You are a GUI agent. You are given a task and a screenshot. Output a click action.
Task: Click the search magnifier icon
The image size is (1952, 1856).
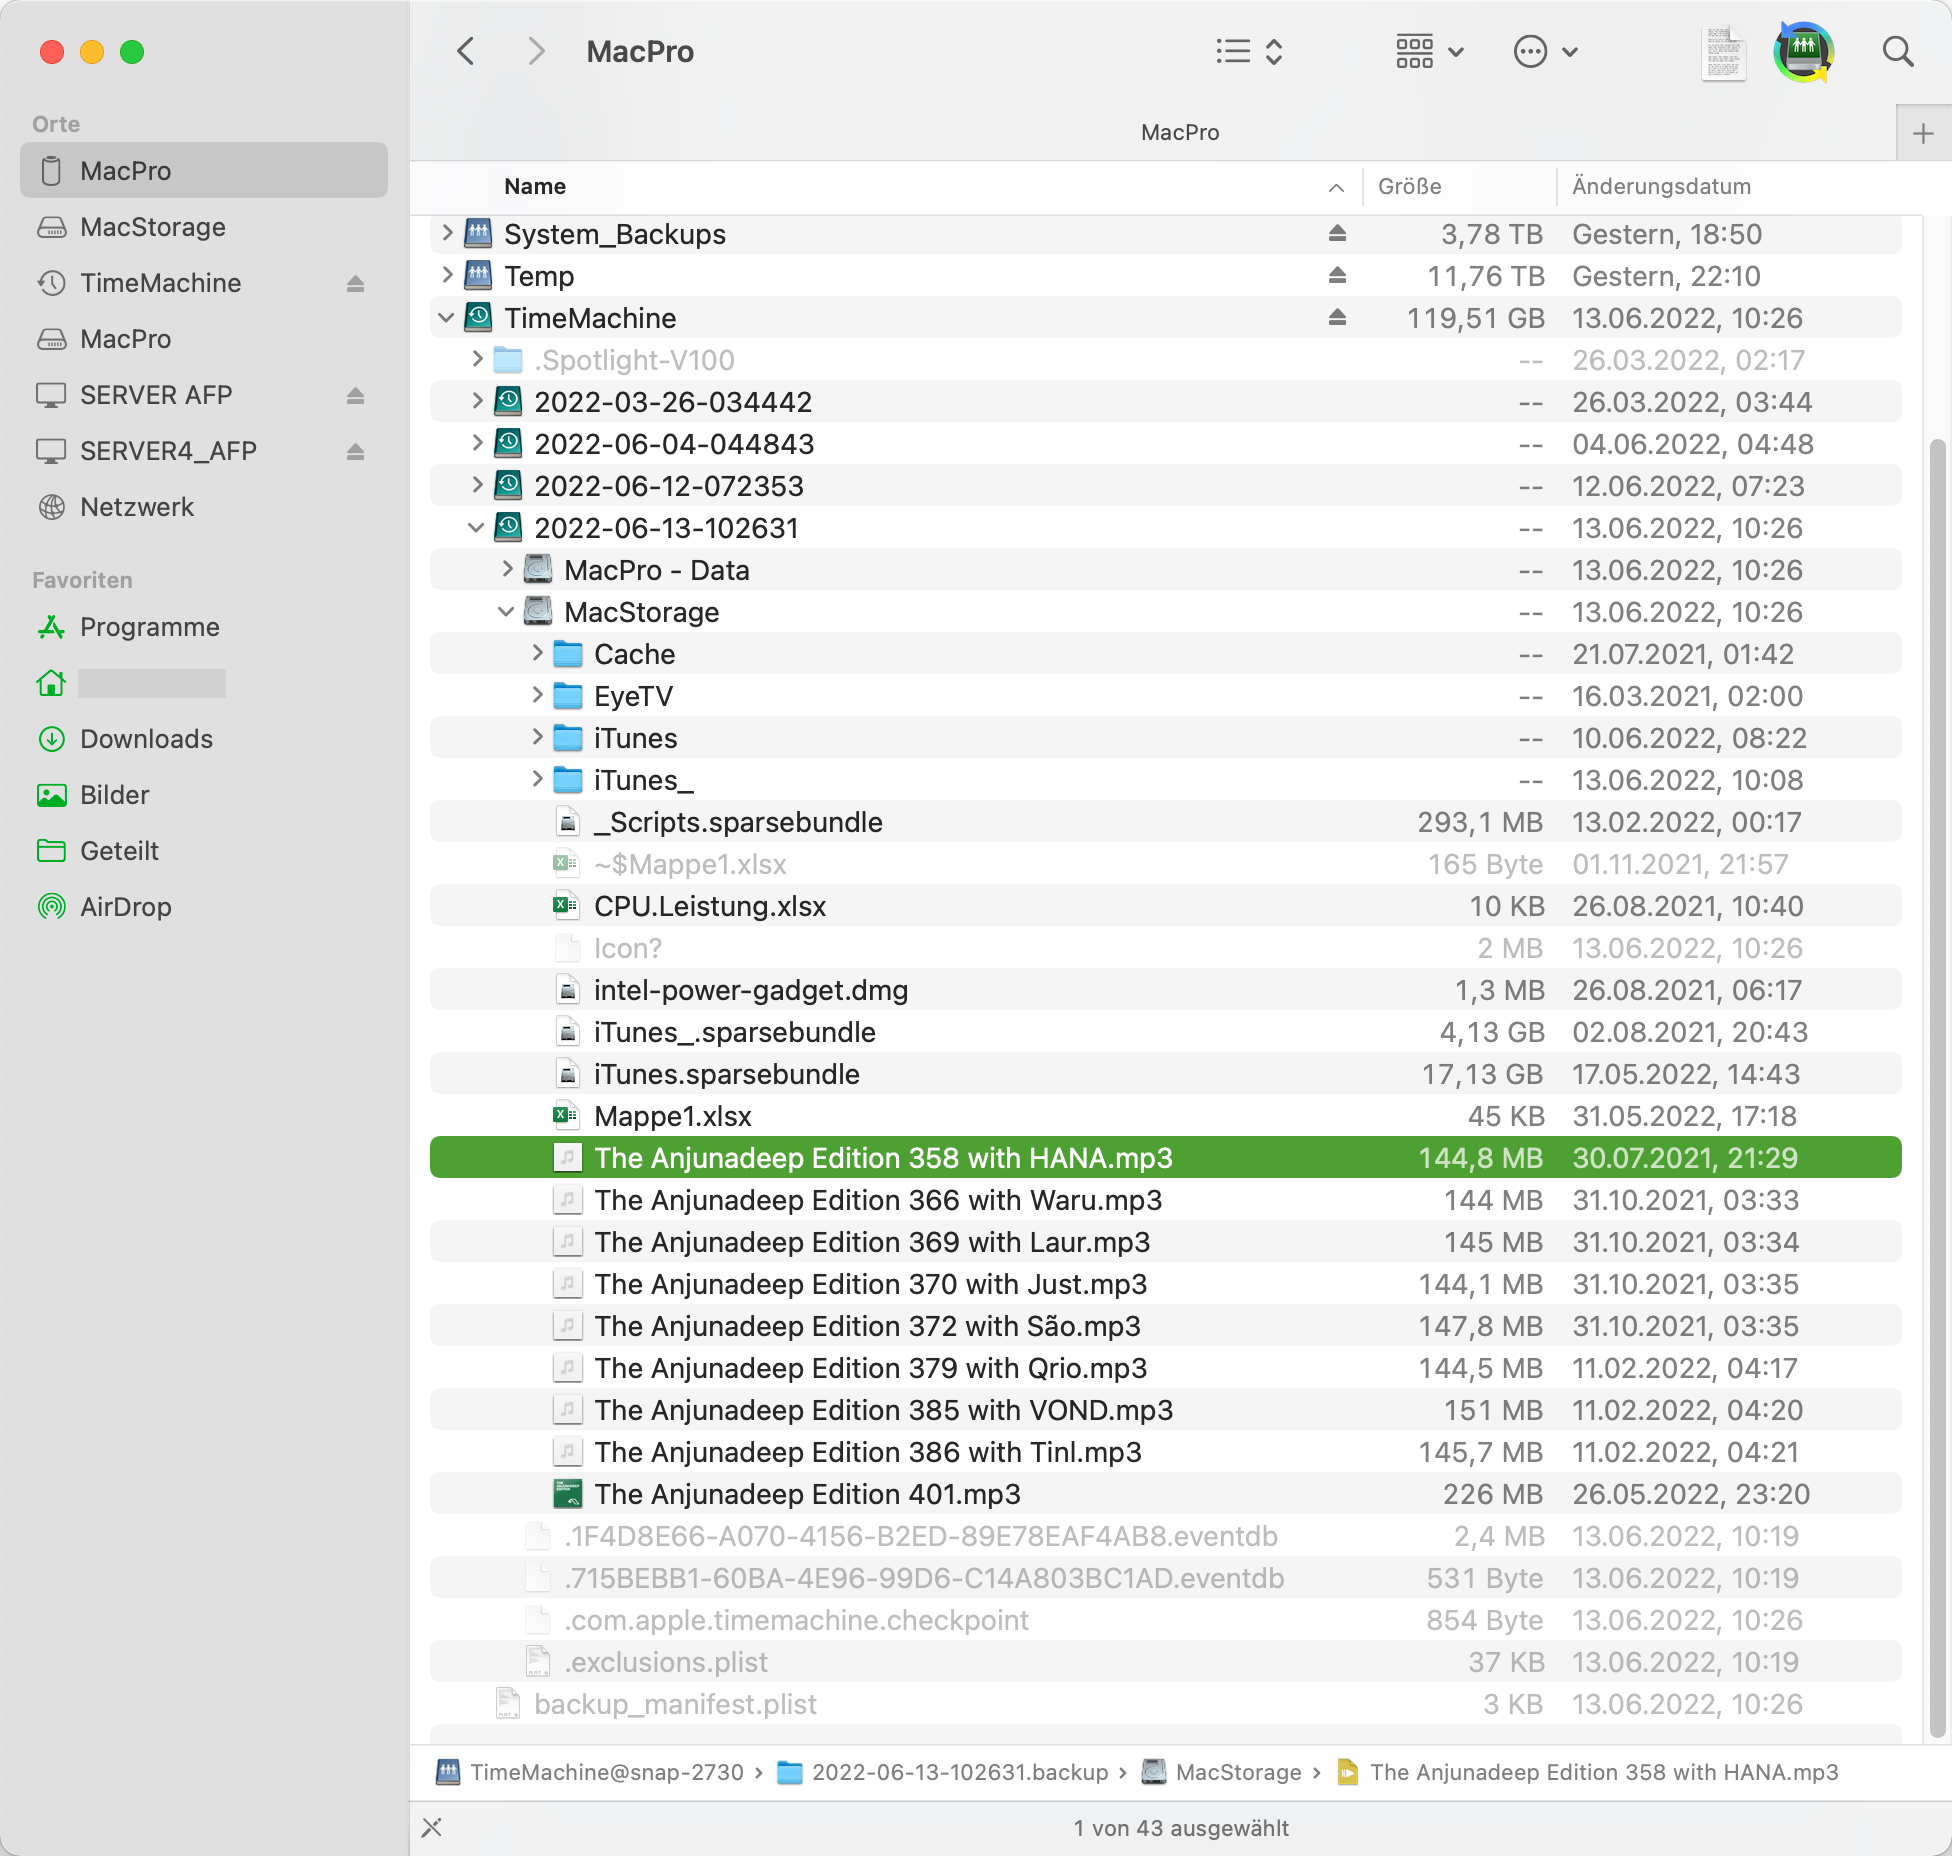[1897, 52]
